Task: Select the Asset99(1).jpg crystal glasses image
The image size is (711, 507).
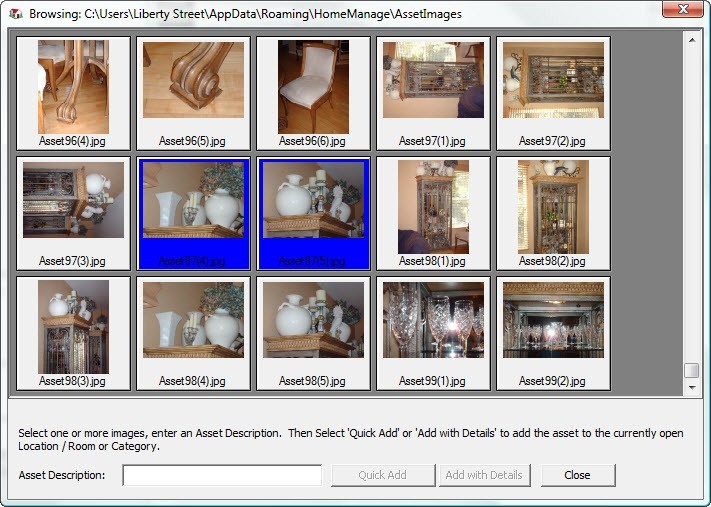Action: 433,333
